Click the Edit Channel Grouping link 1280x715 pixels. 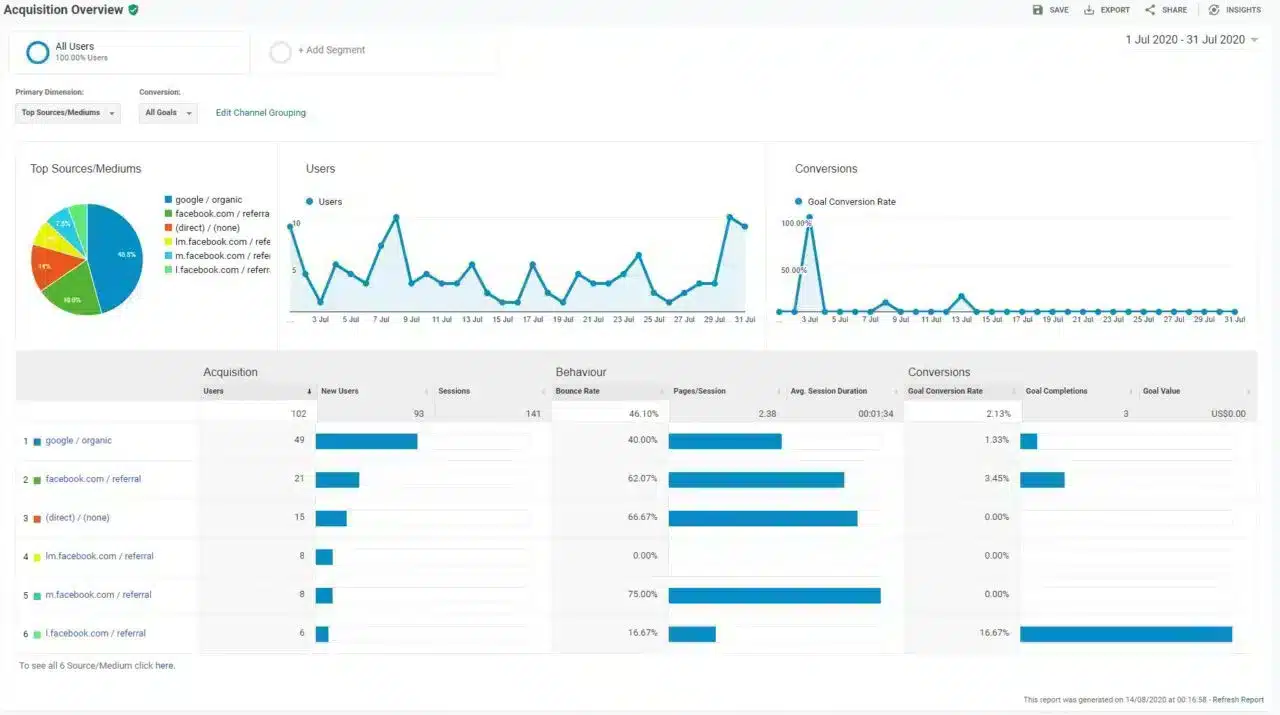coord(261,113)
